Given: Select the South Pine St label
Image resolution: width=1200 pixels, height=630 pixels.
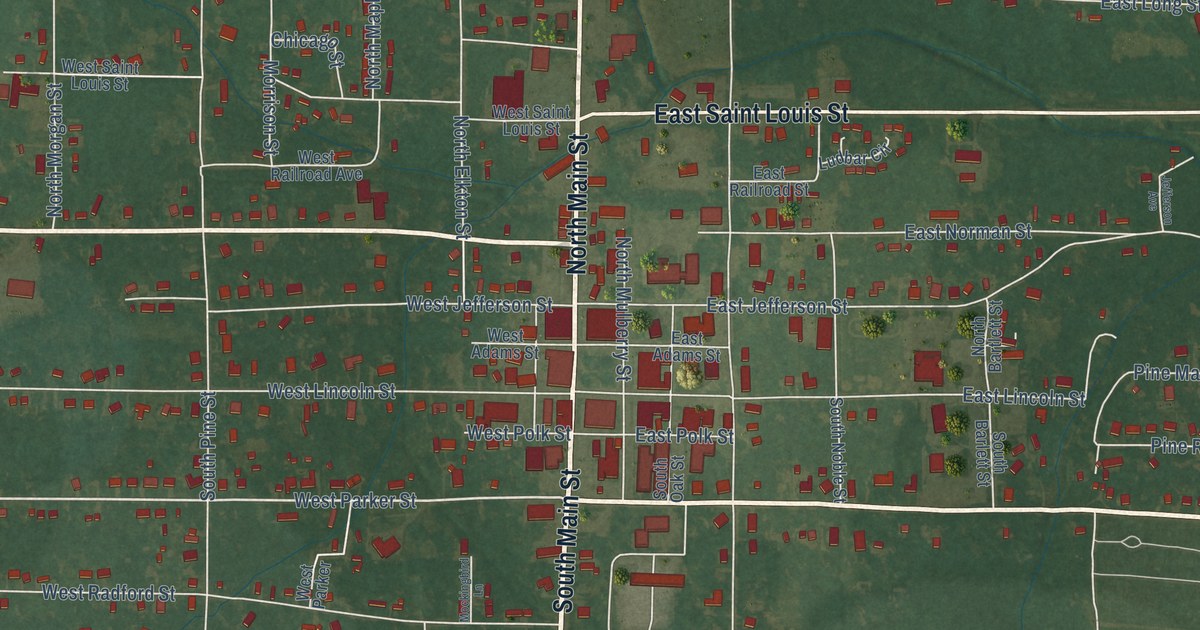Looking at the screenshot, I should click(x=208, y=446).
